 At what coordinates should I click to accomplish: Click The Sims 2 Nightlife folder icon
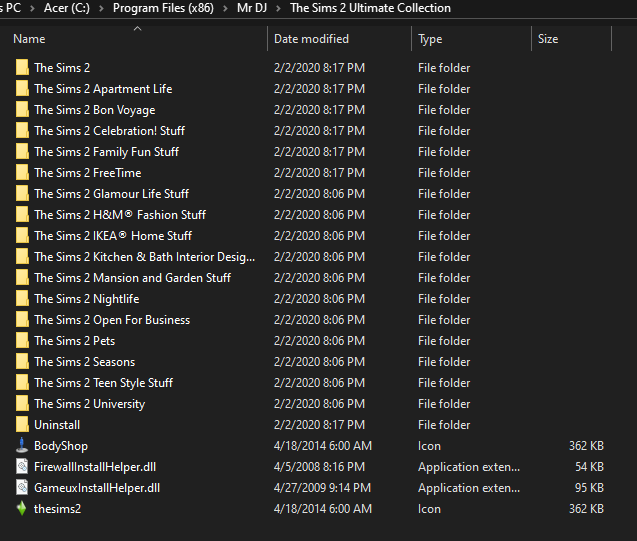22,299
